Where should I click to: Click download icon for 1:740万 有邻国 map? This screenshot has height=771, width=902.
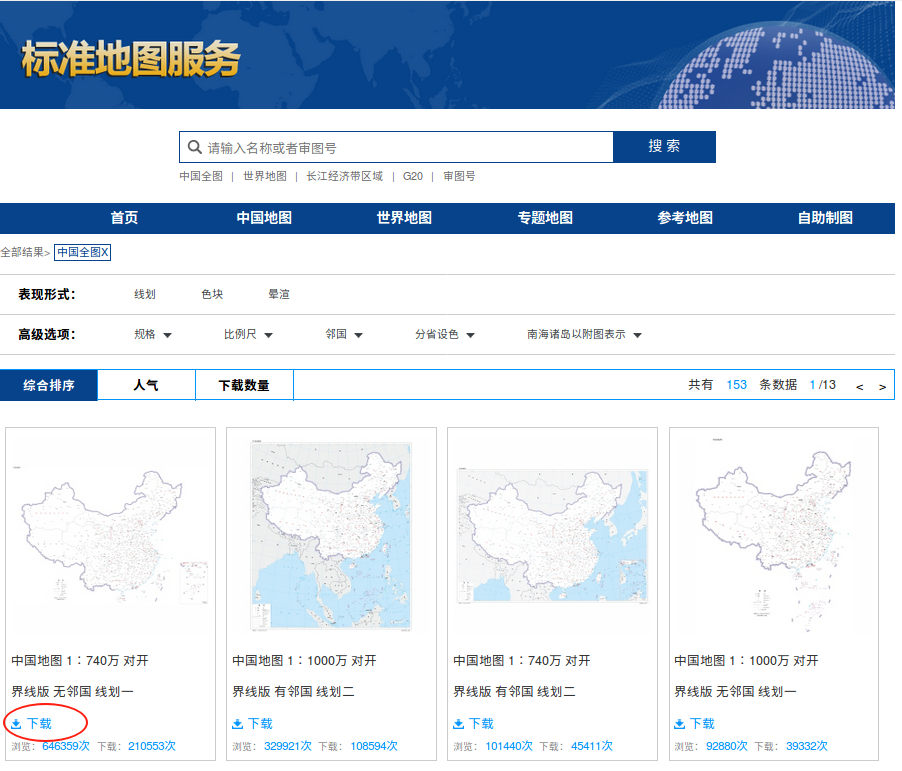pos(459,724)
